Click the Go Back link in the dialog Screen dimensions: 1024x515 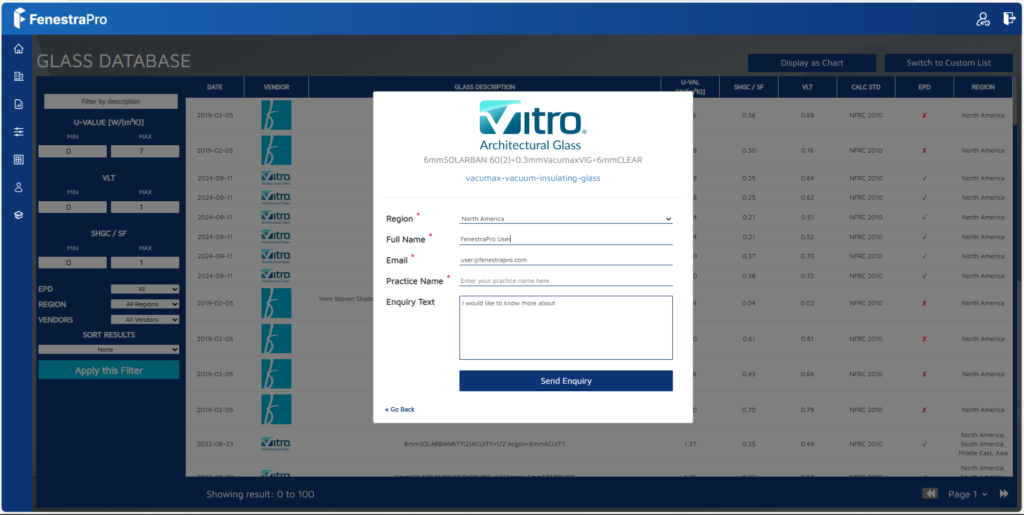click(x=400, y=409)
